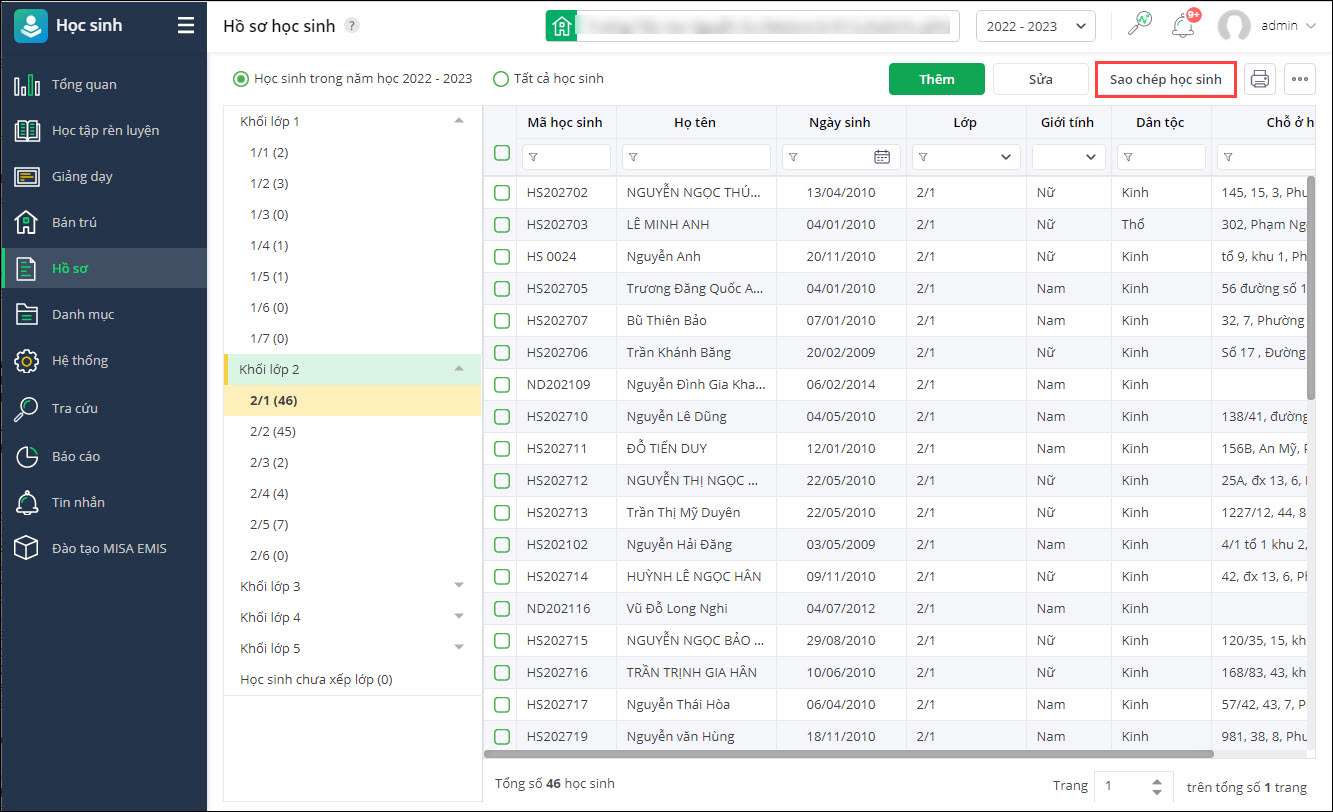
Task: Click the Sao chép học sinh button
Action: pos(1165,79)
